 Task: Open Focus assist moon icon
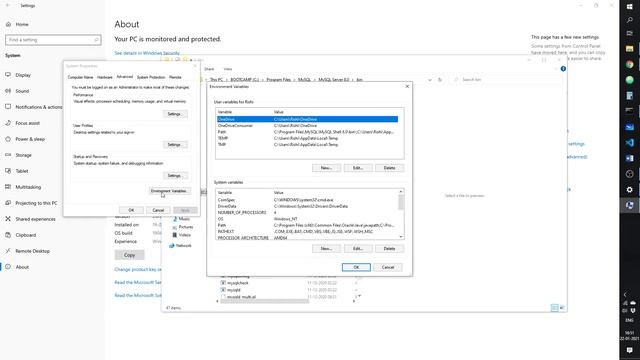click(8, 123)
